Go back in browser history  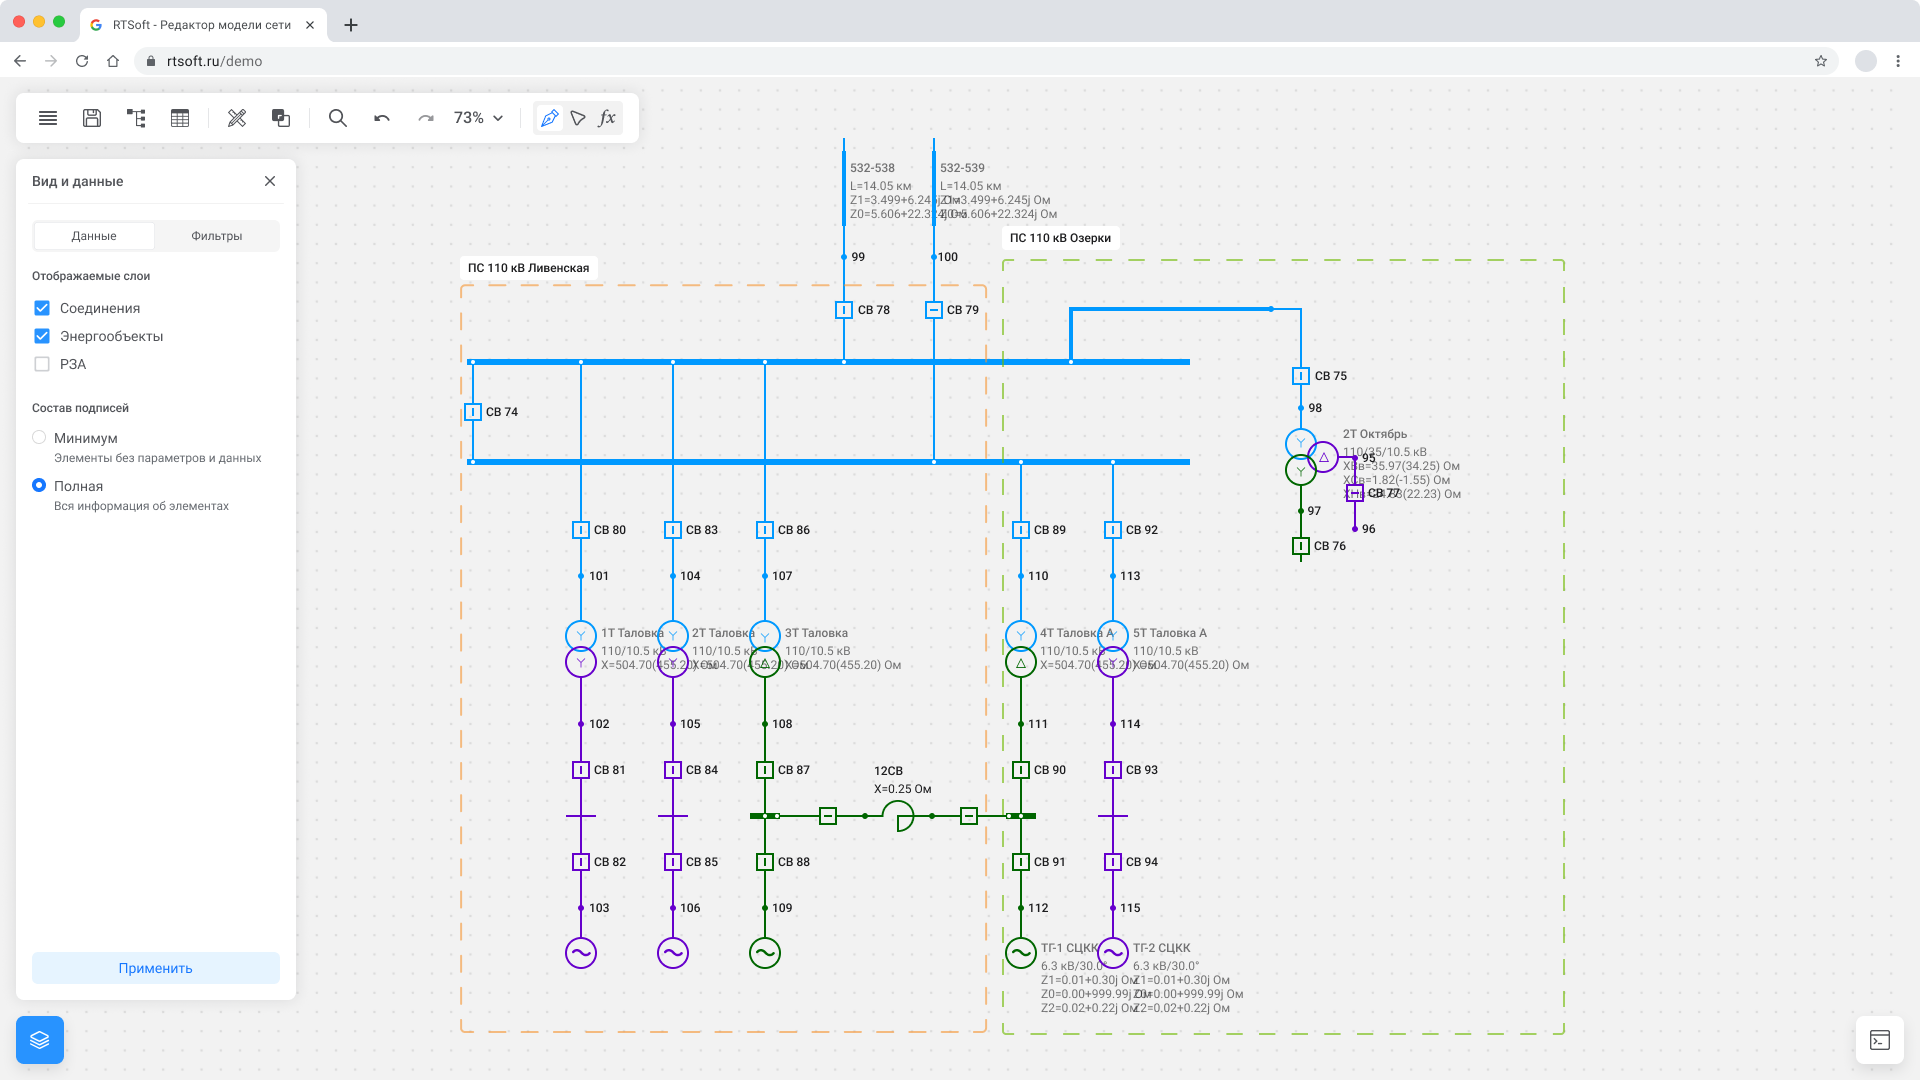click(x=20, y=61)
